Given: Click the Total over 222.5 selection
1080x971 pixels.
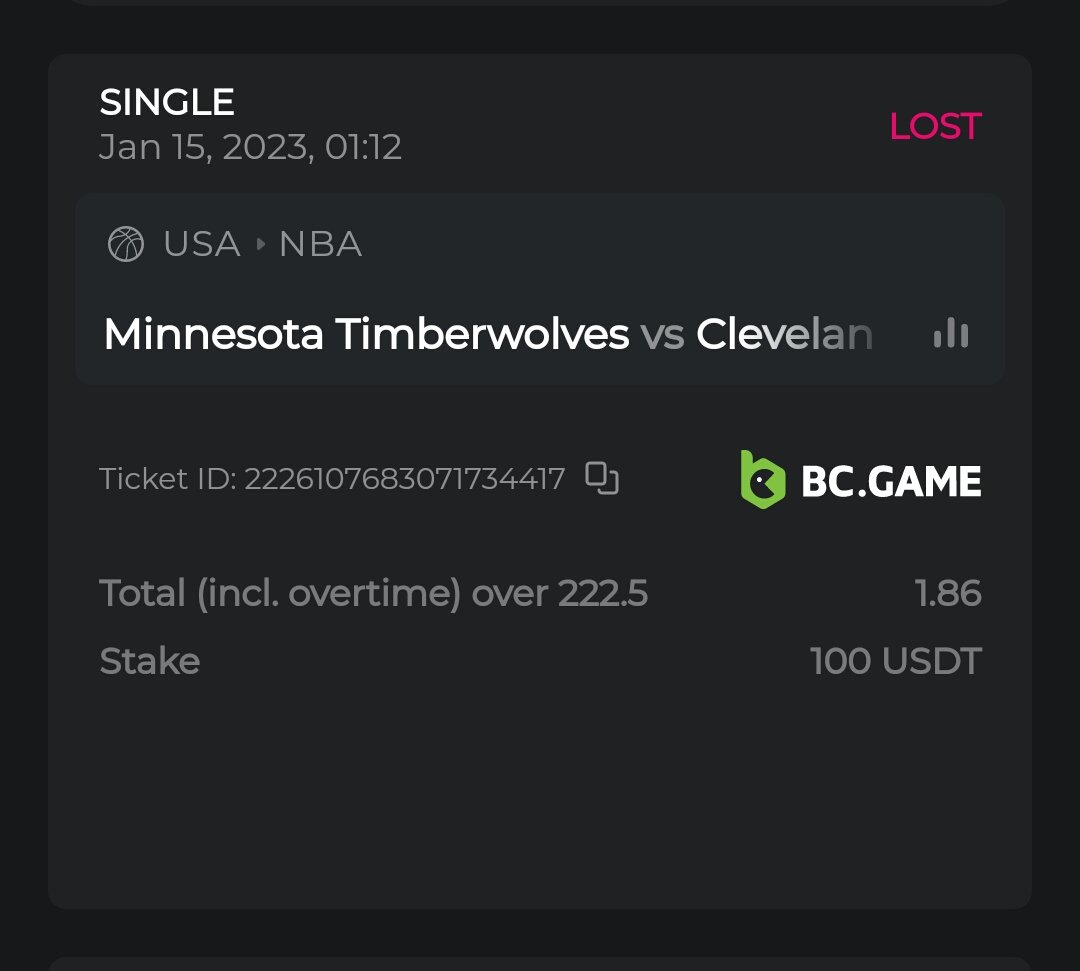Looking at the screenshot, I should coord(374,594).
